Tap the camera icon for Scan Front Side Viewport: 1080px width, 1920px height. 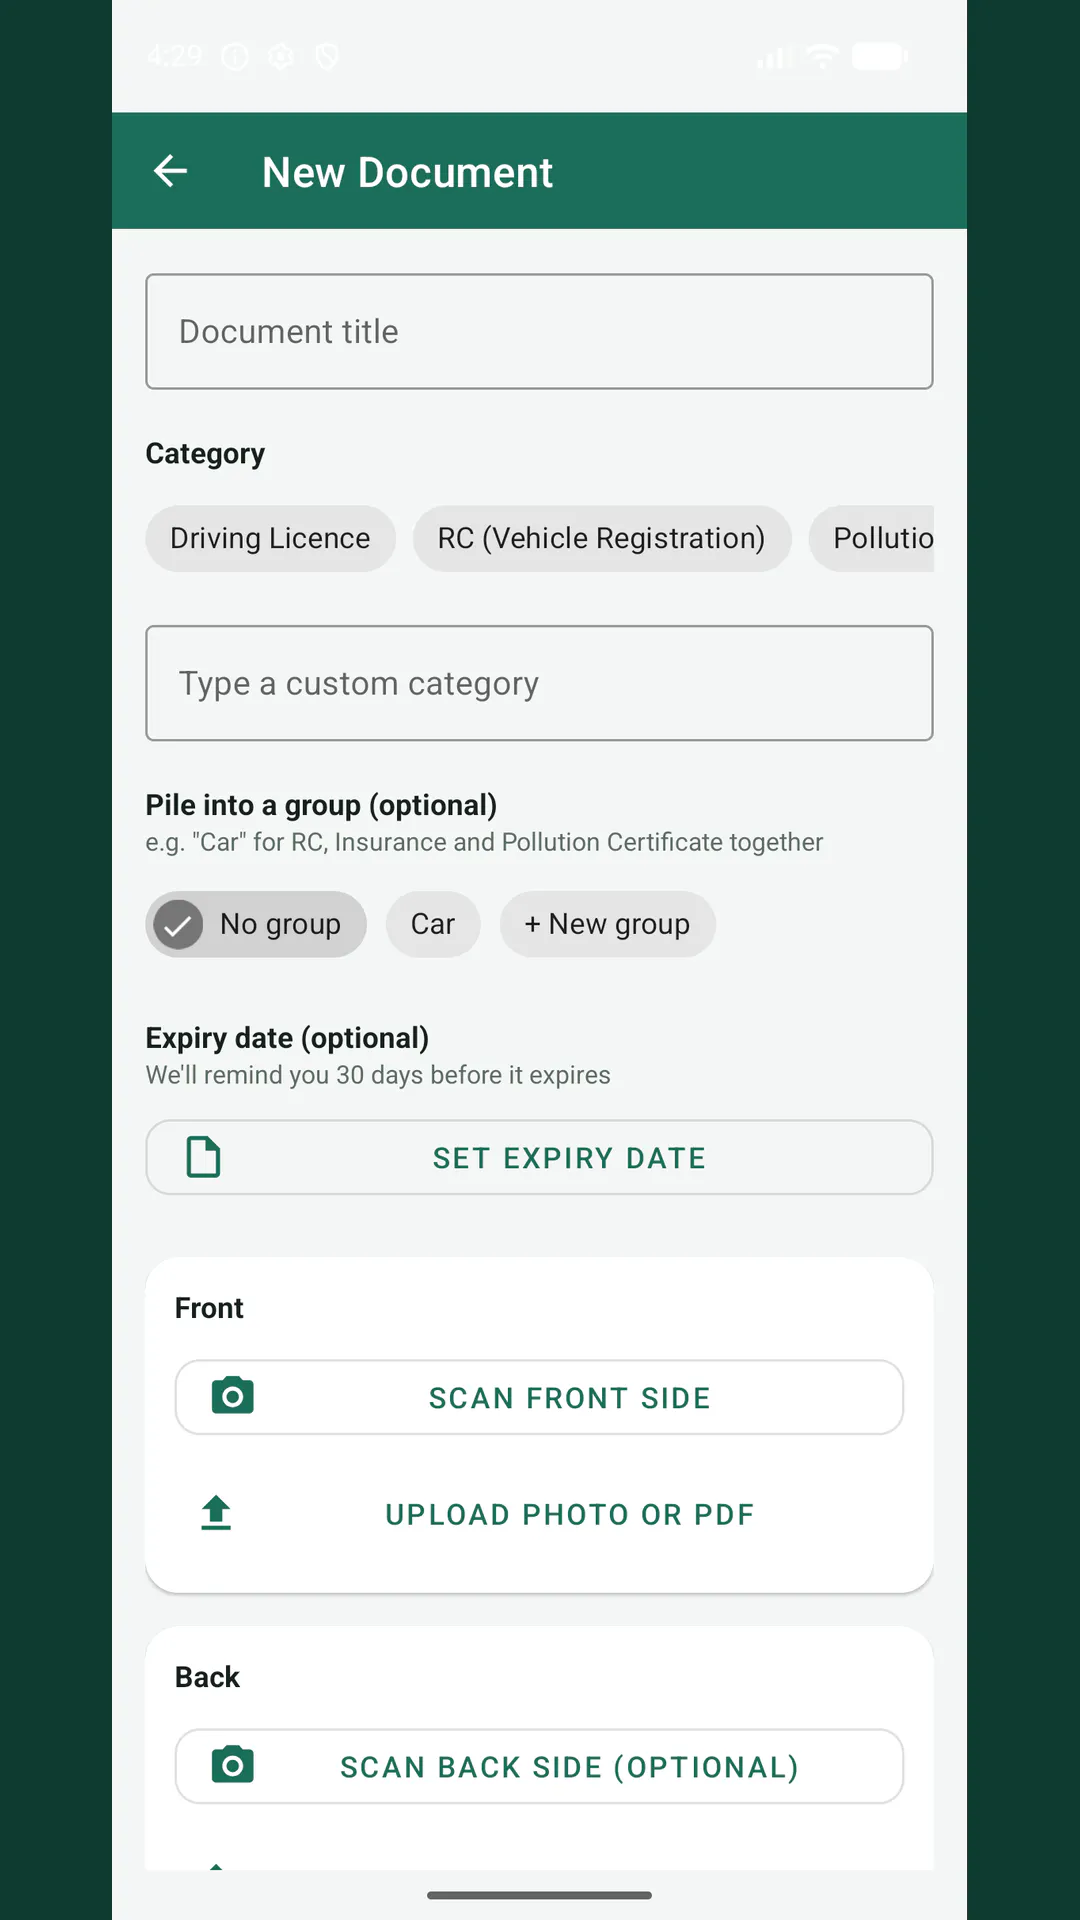[232, 1396]
